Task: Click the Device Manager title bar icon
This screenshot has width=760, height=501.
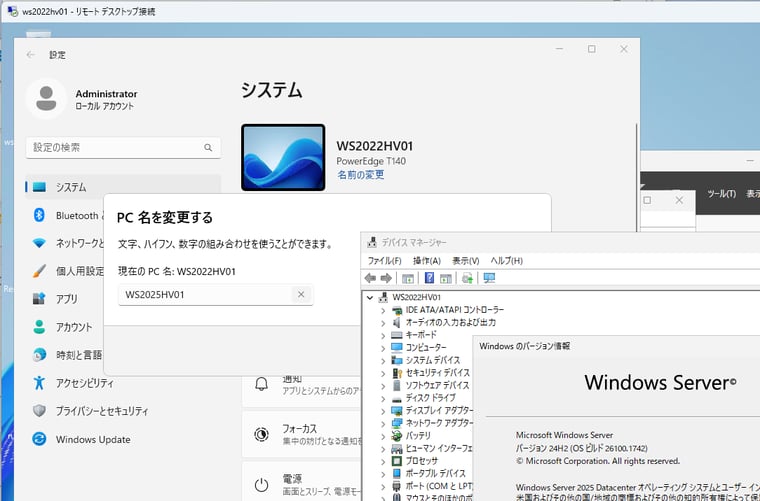Action: pos(372,242)
